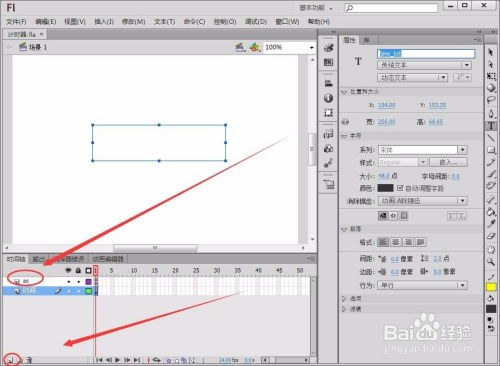Click the new layer icon in timeline
The width and height of the screenshot is (500, 366).
(11, 360)
